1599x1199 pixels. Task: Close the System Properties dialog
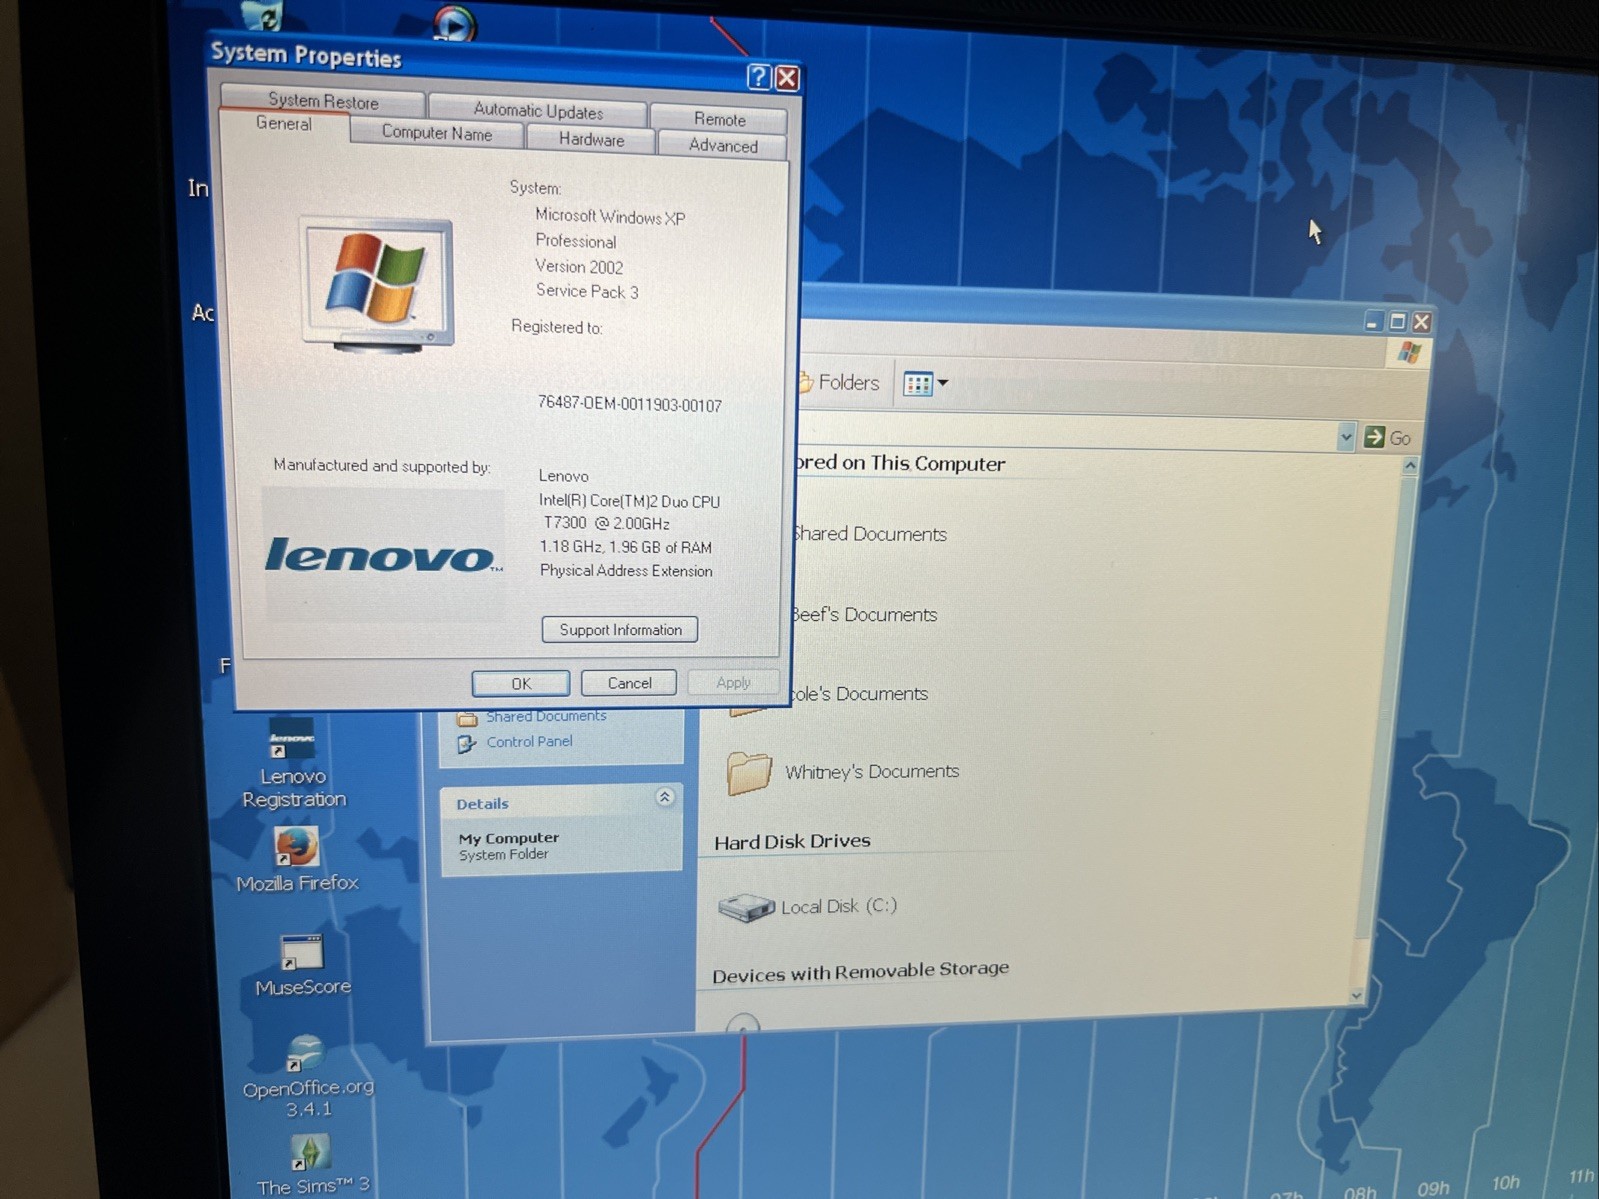click(x=787, y=78)
